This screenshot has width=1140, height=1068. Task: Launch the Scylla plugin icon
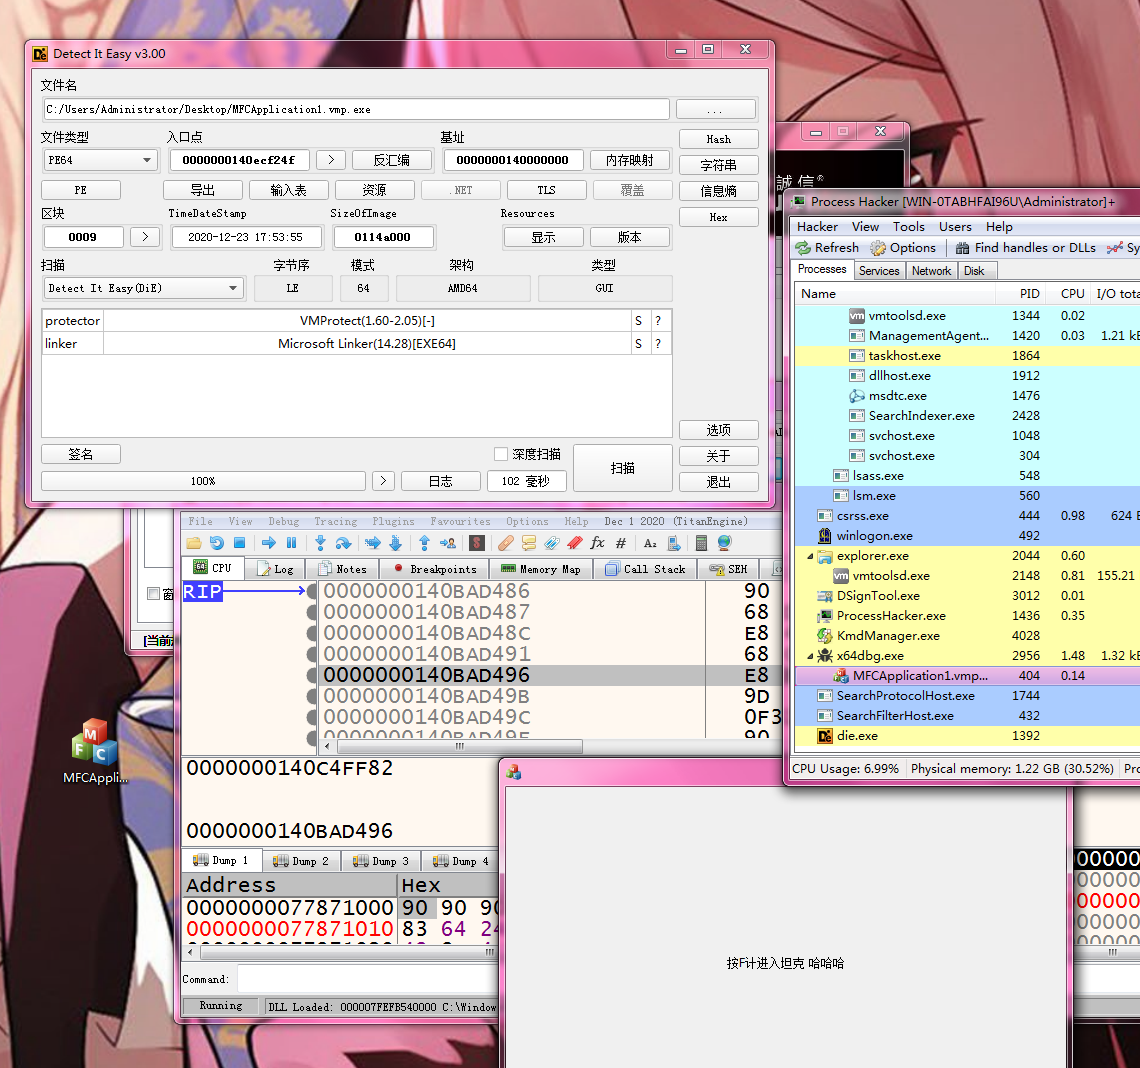tap(477, 543)
